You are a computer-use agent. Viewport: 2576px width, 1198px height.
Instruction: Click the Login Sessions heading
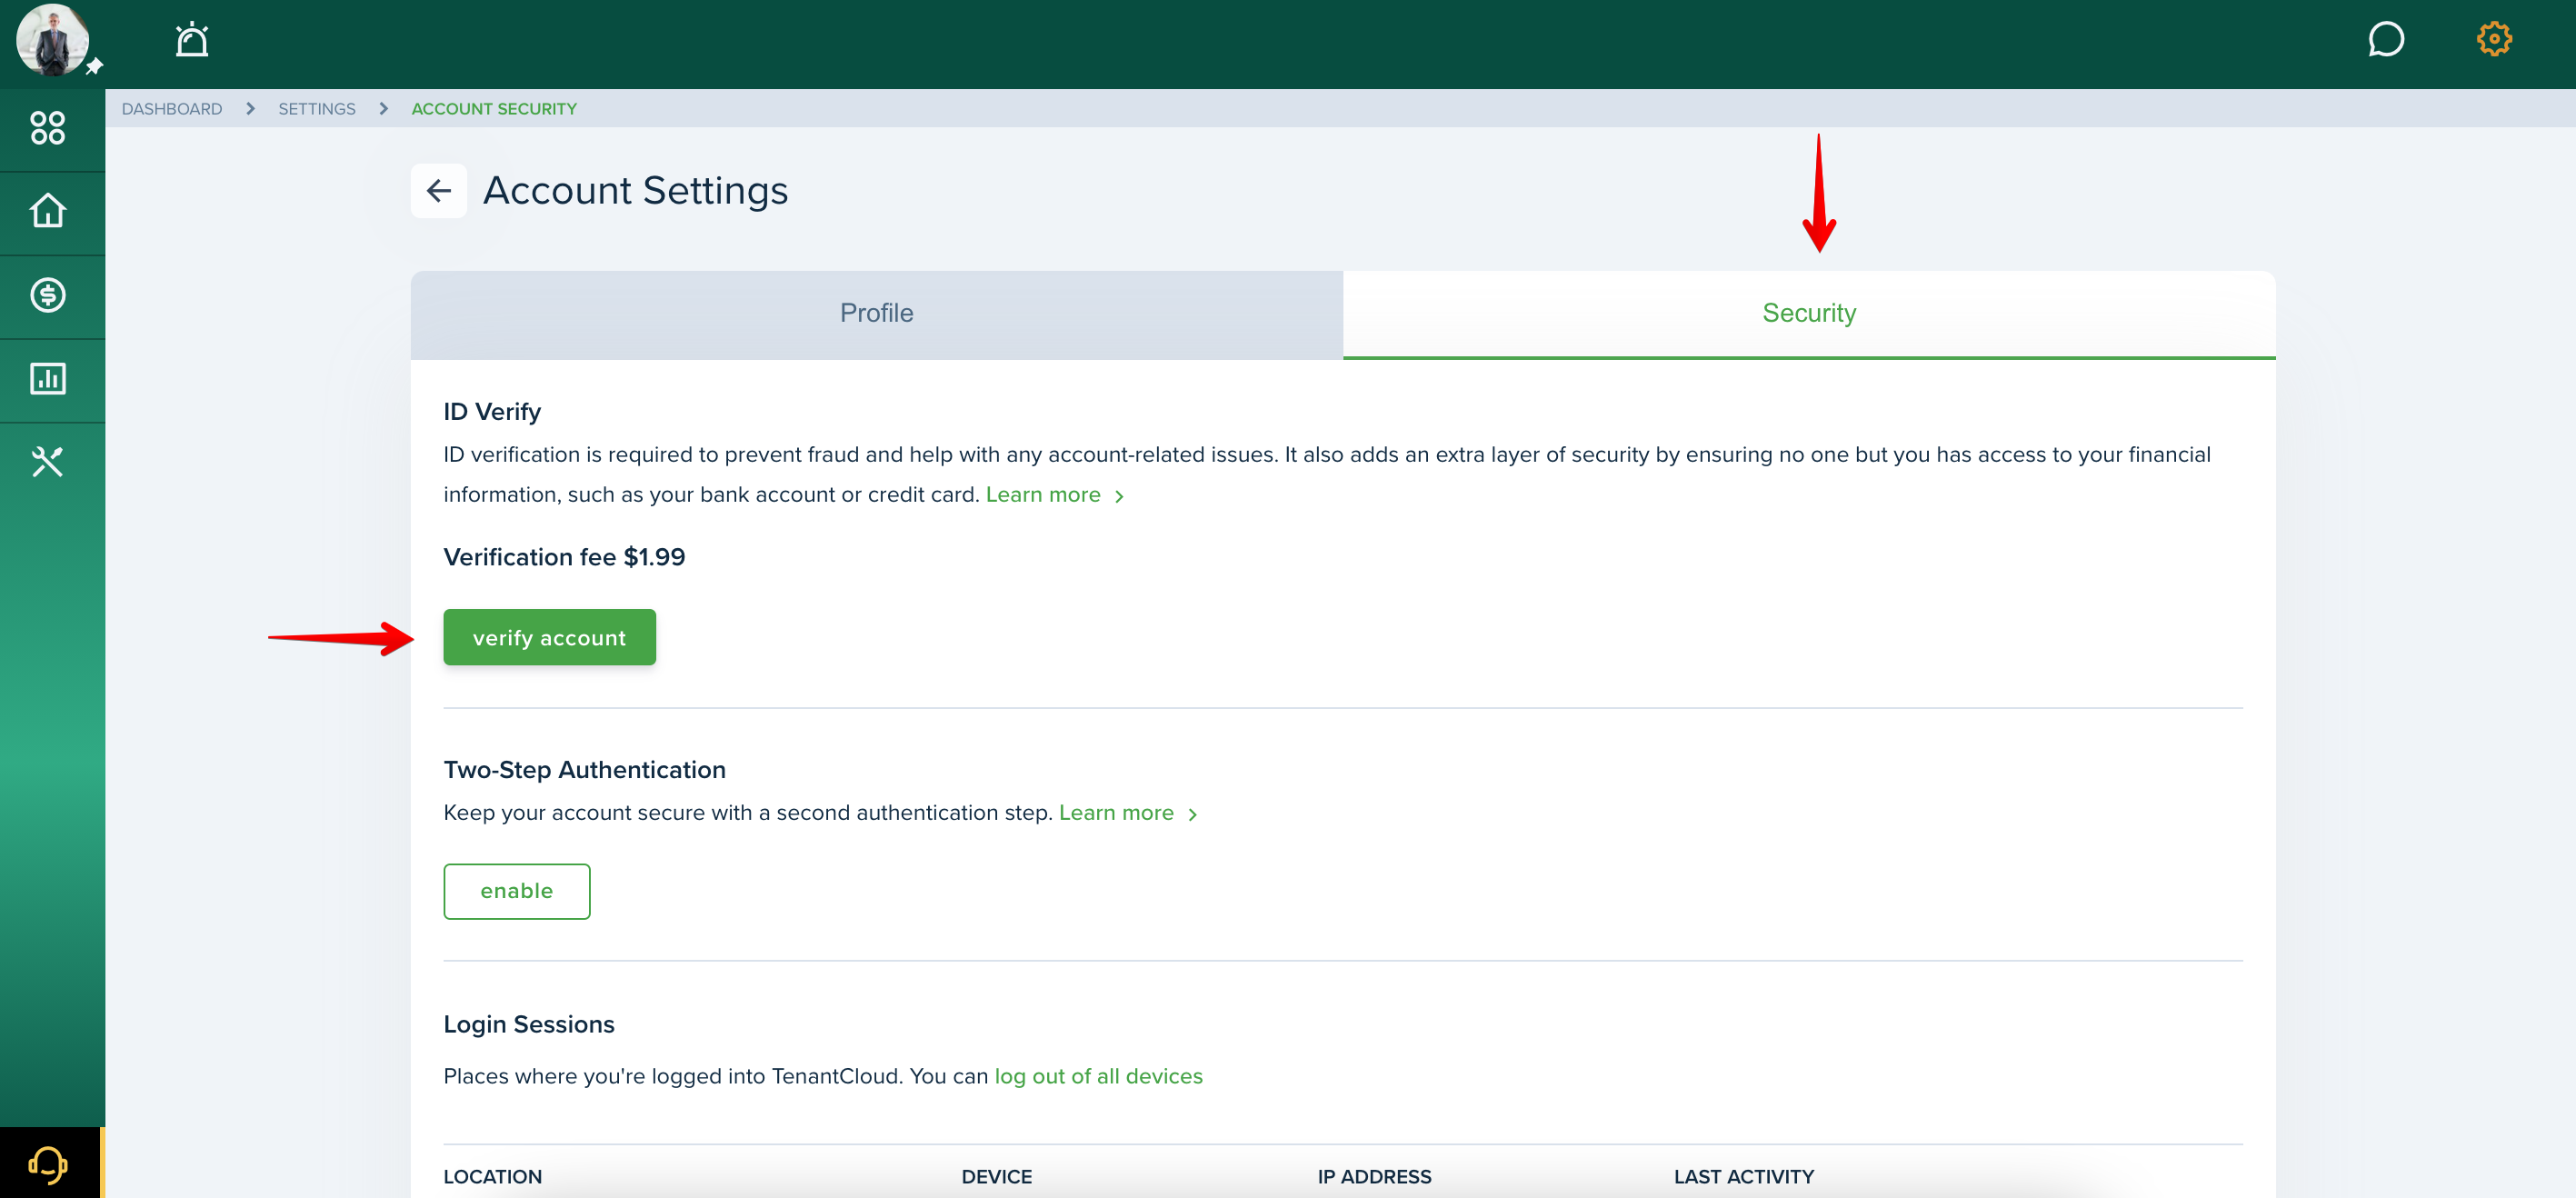[x=528, y=1024]
